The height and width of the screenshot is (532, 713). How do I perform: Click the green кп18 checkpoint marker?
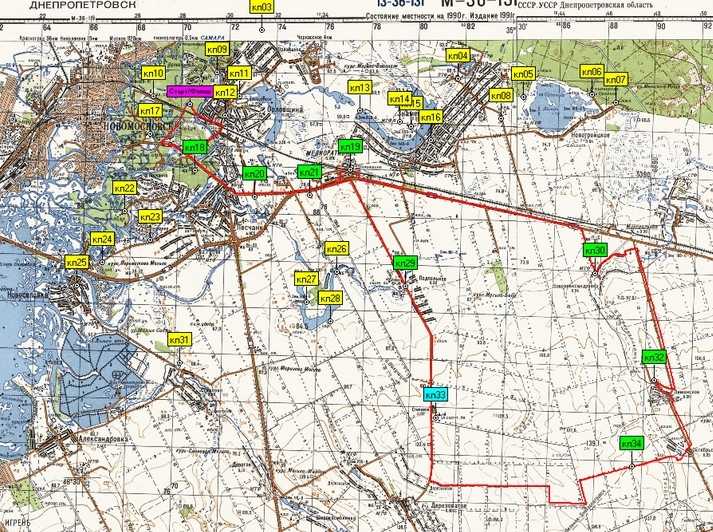195,147
